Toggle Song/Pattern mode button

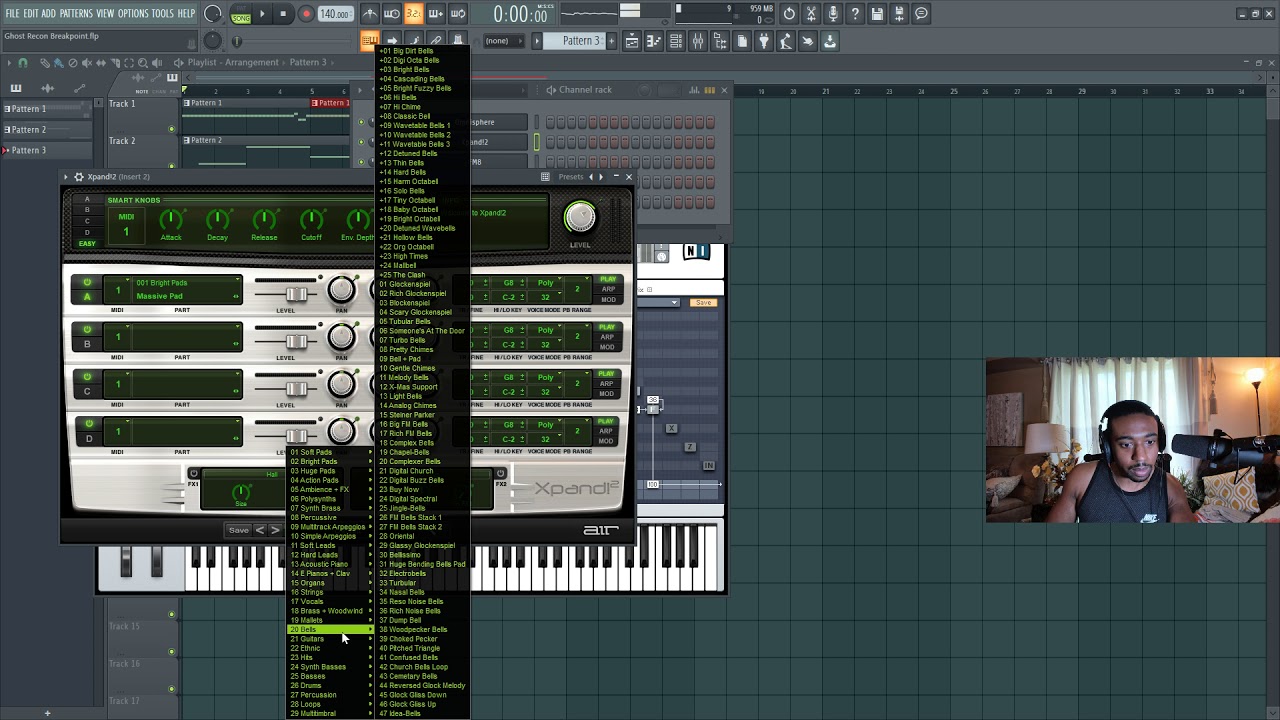click(x=241, y=14)
